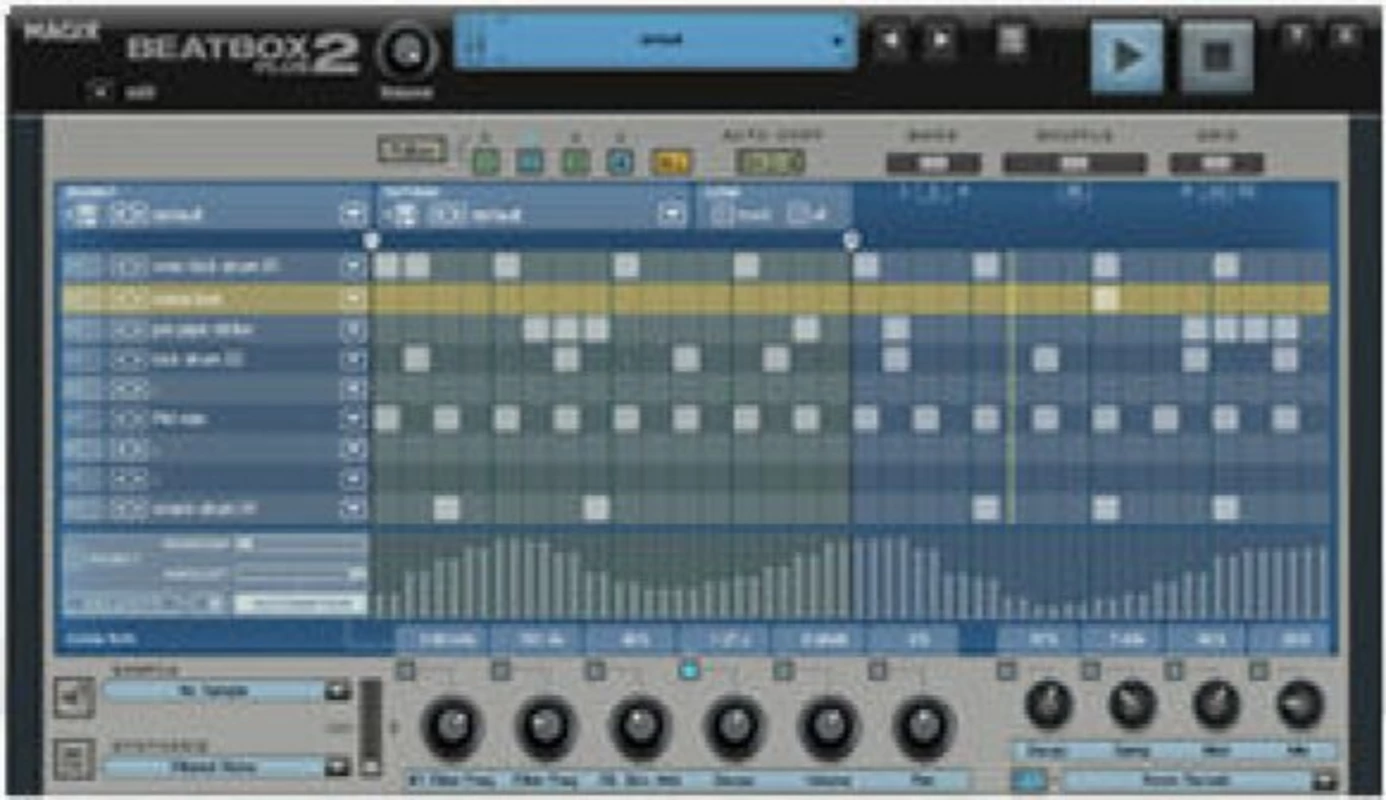Click the pattern previous/next arrows
The image size is (1386, 800).
449,214
